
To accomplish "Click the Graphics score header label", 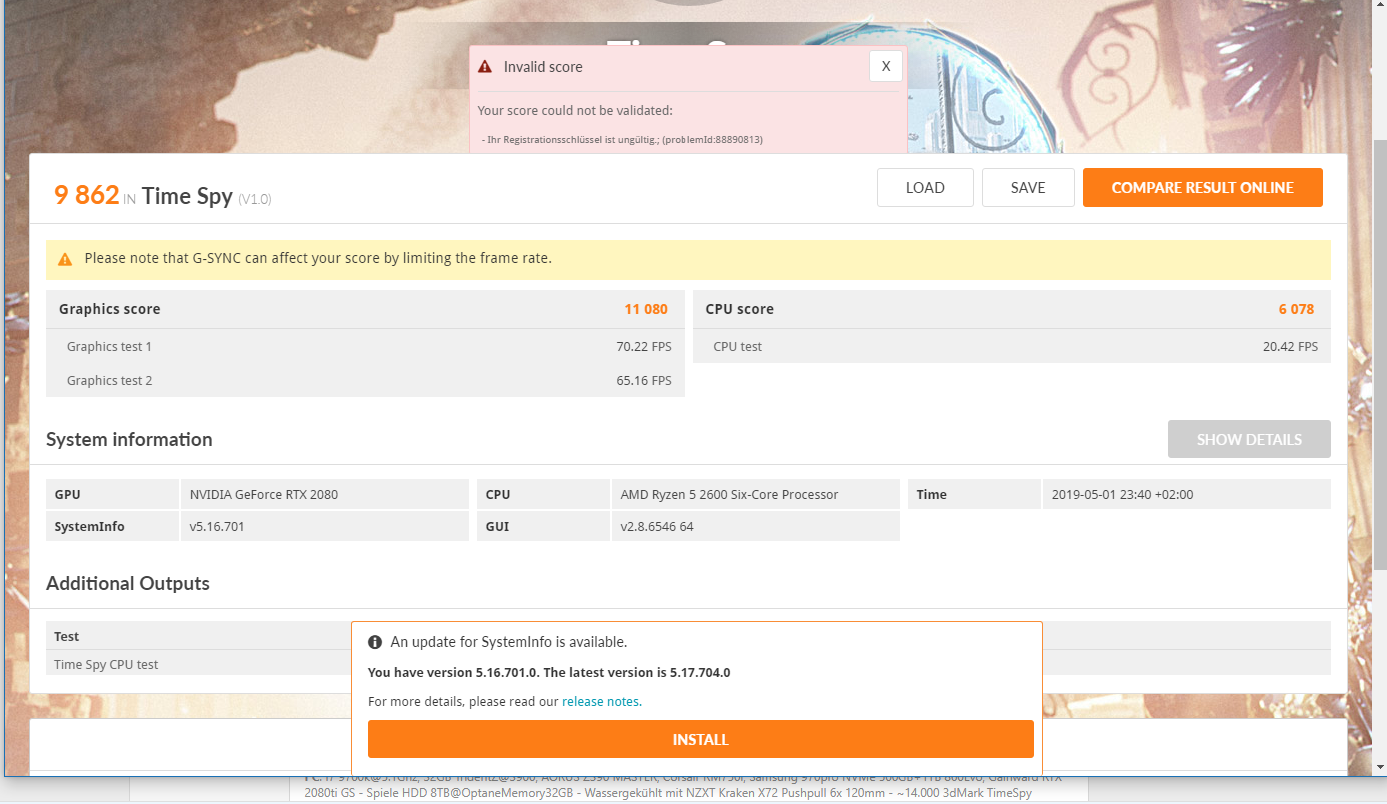I will pyautogui.click(x=109, y=309).
